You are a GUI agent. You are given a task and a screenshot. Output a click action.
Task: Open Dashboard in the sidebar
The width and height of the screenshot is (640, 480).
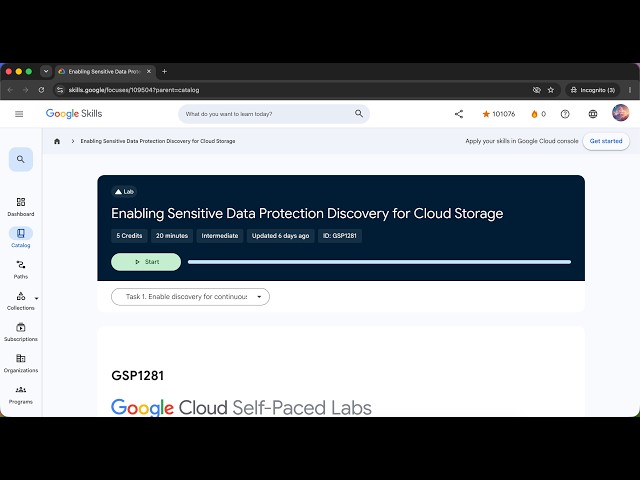point(21,207)
